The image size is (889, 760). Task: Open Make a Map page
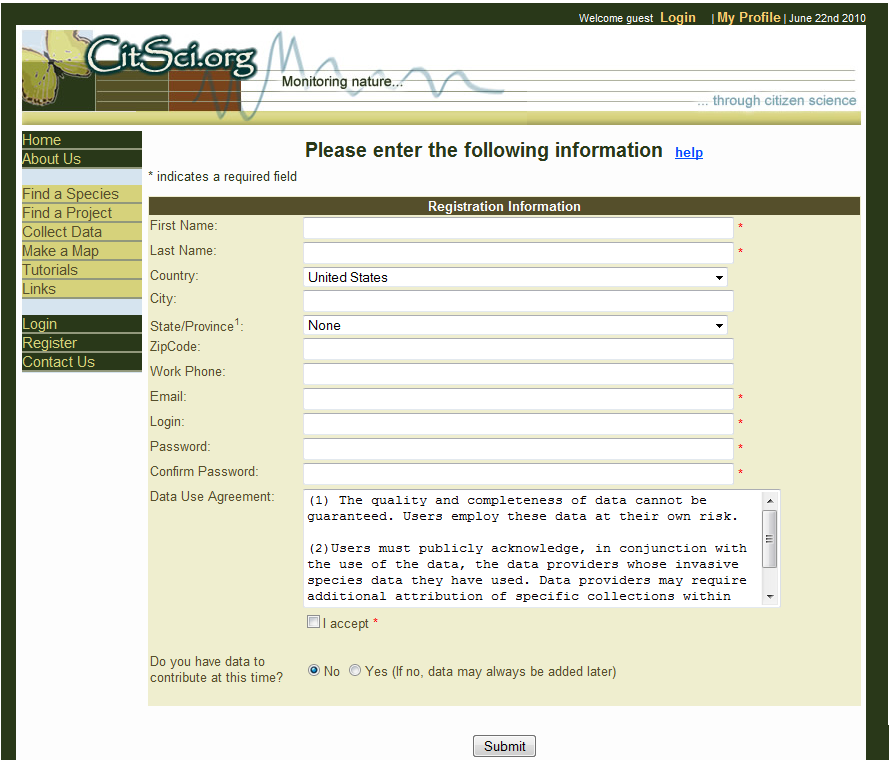(x=60, y=251)
